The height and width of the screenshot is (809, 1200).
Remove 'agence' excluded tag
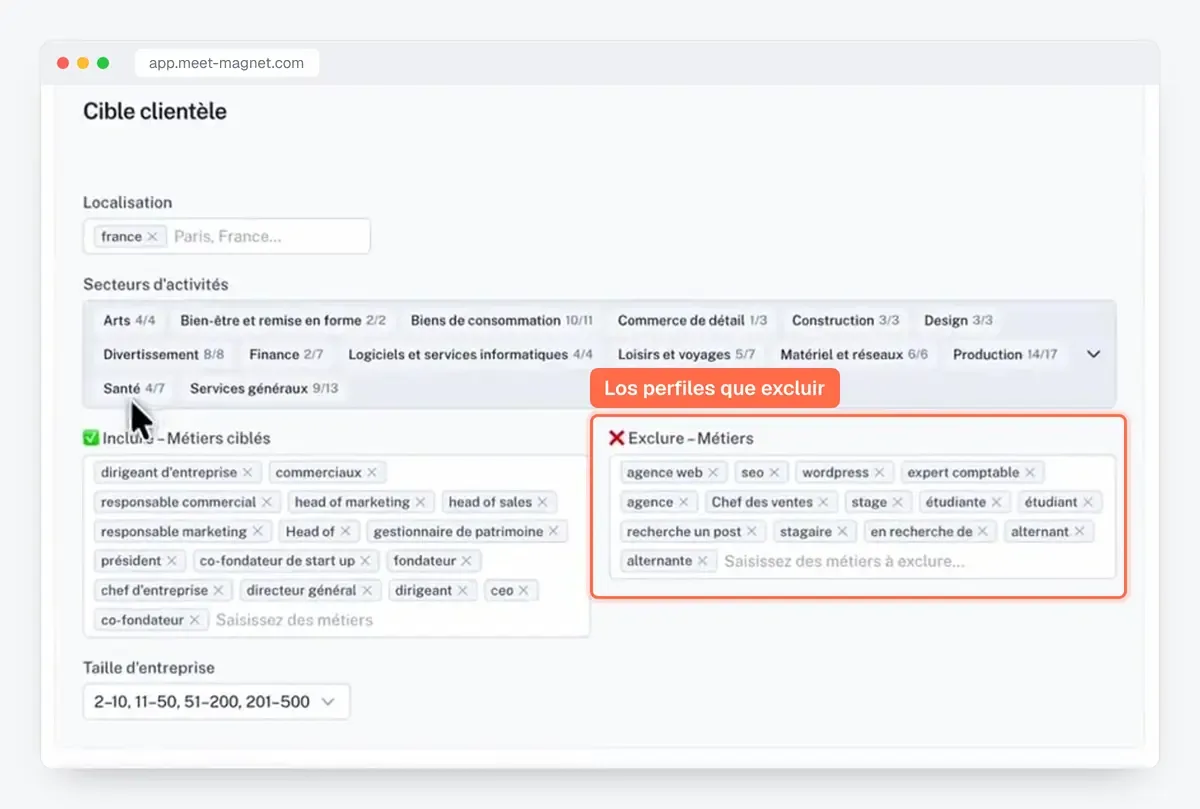(x=684, y=502)
